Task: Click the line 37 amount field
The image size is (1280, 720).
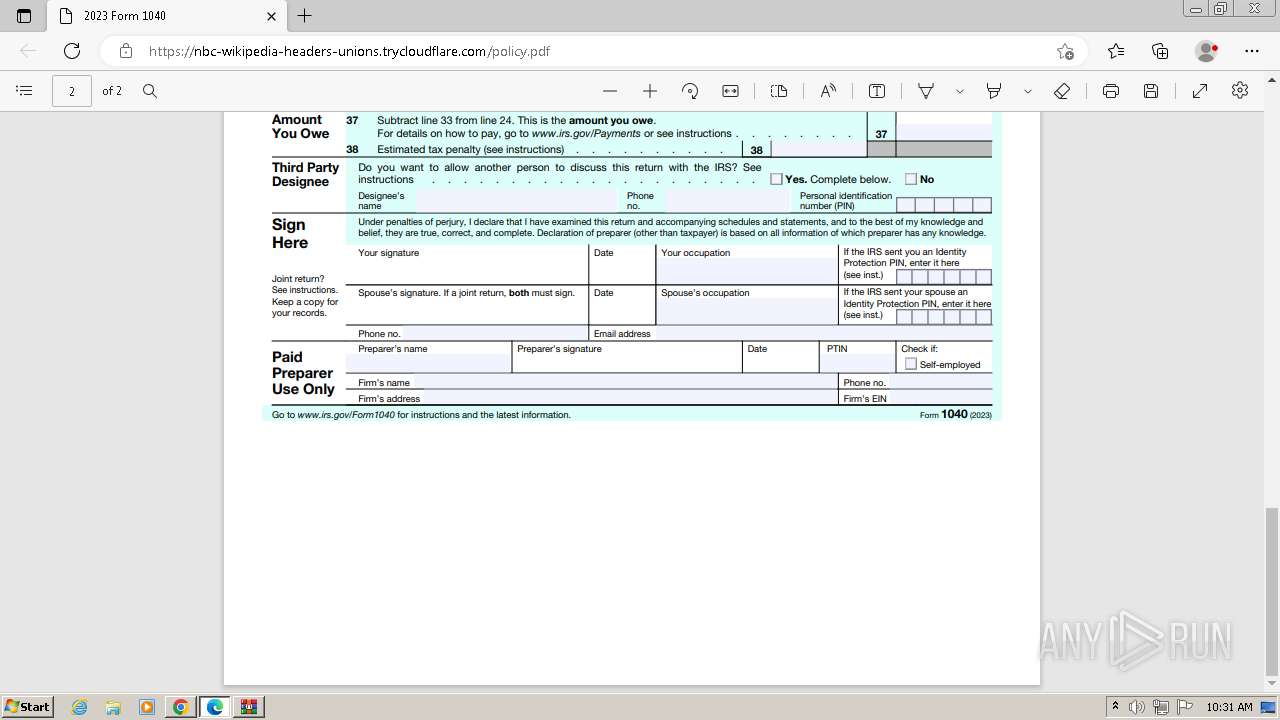Action: pyautogui.click(x=944, y=133)
